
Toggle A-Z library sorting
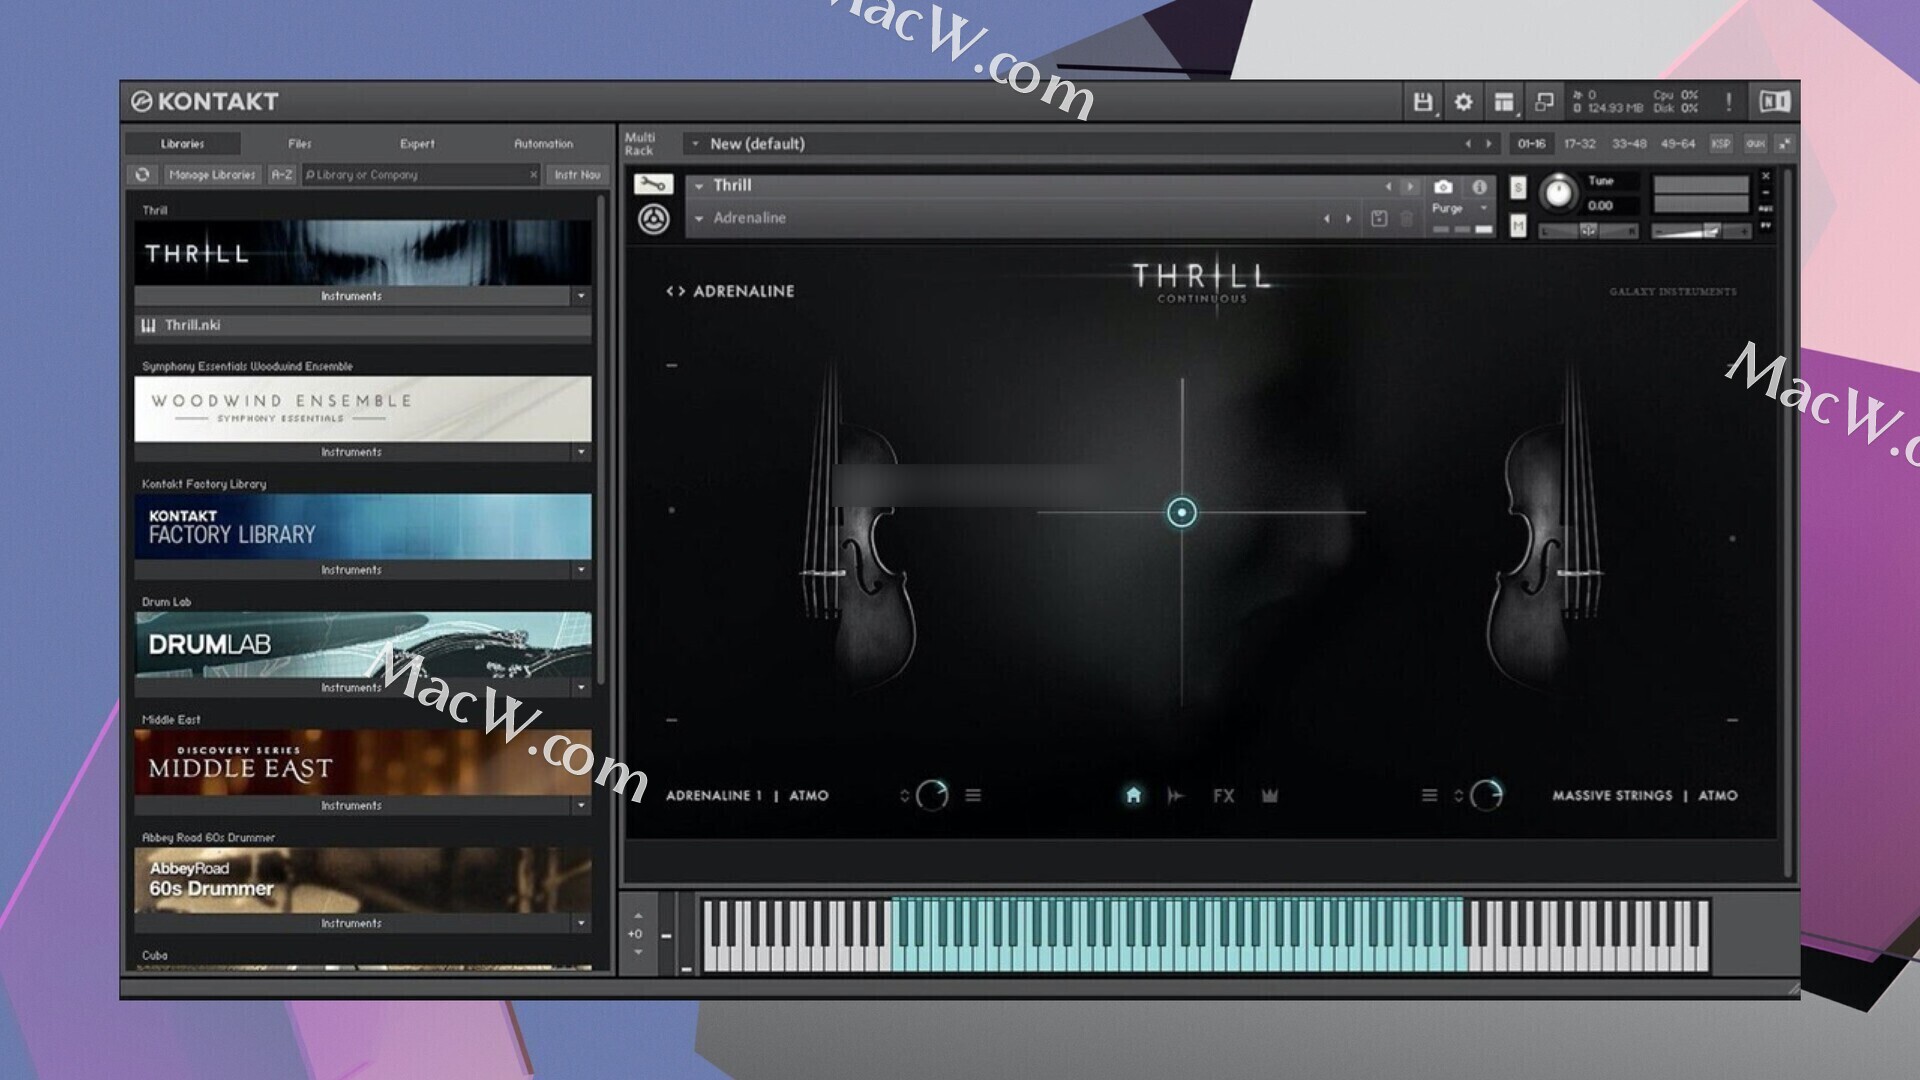(x=282, y=175)
